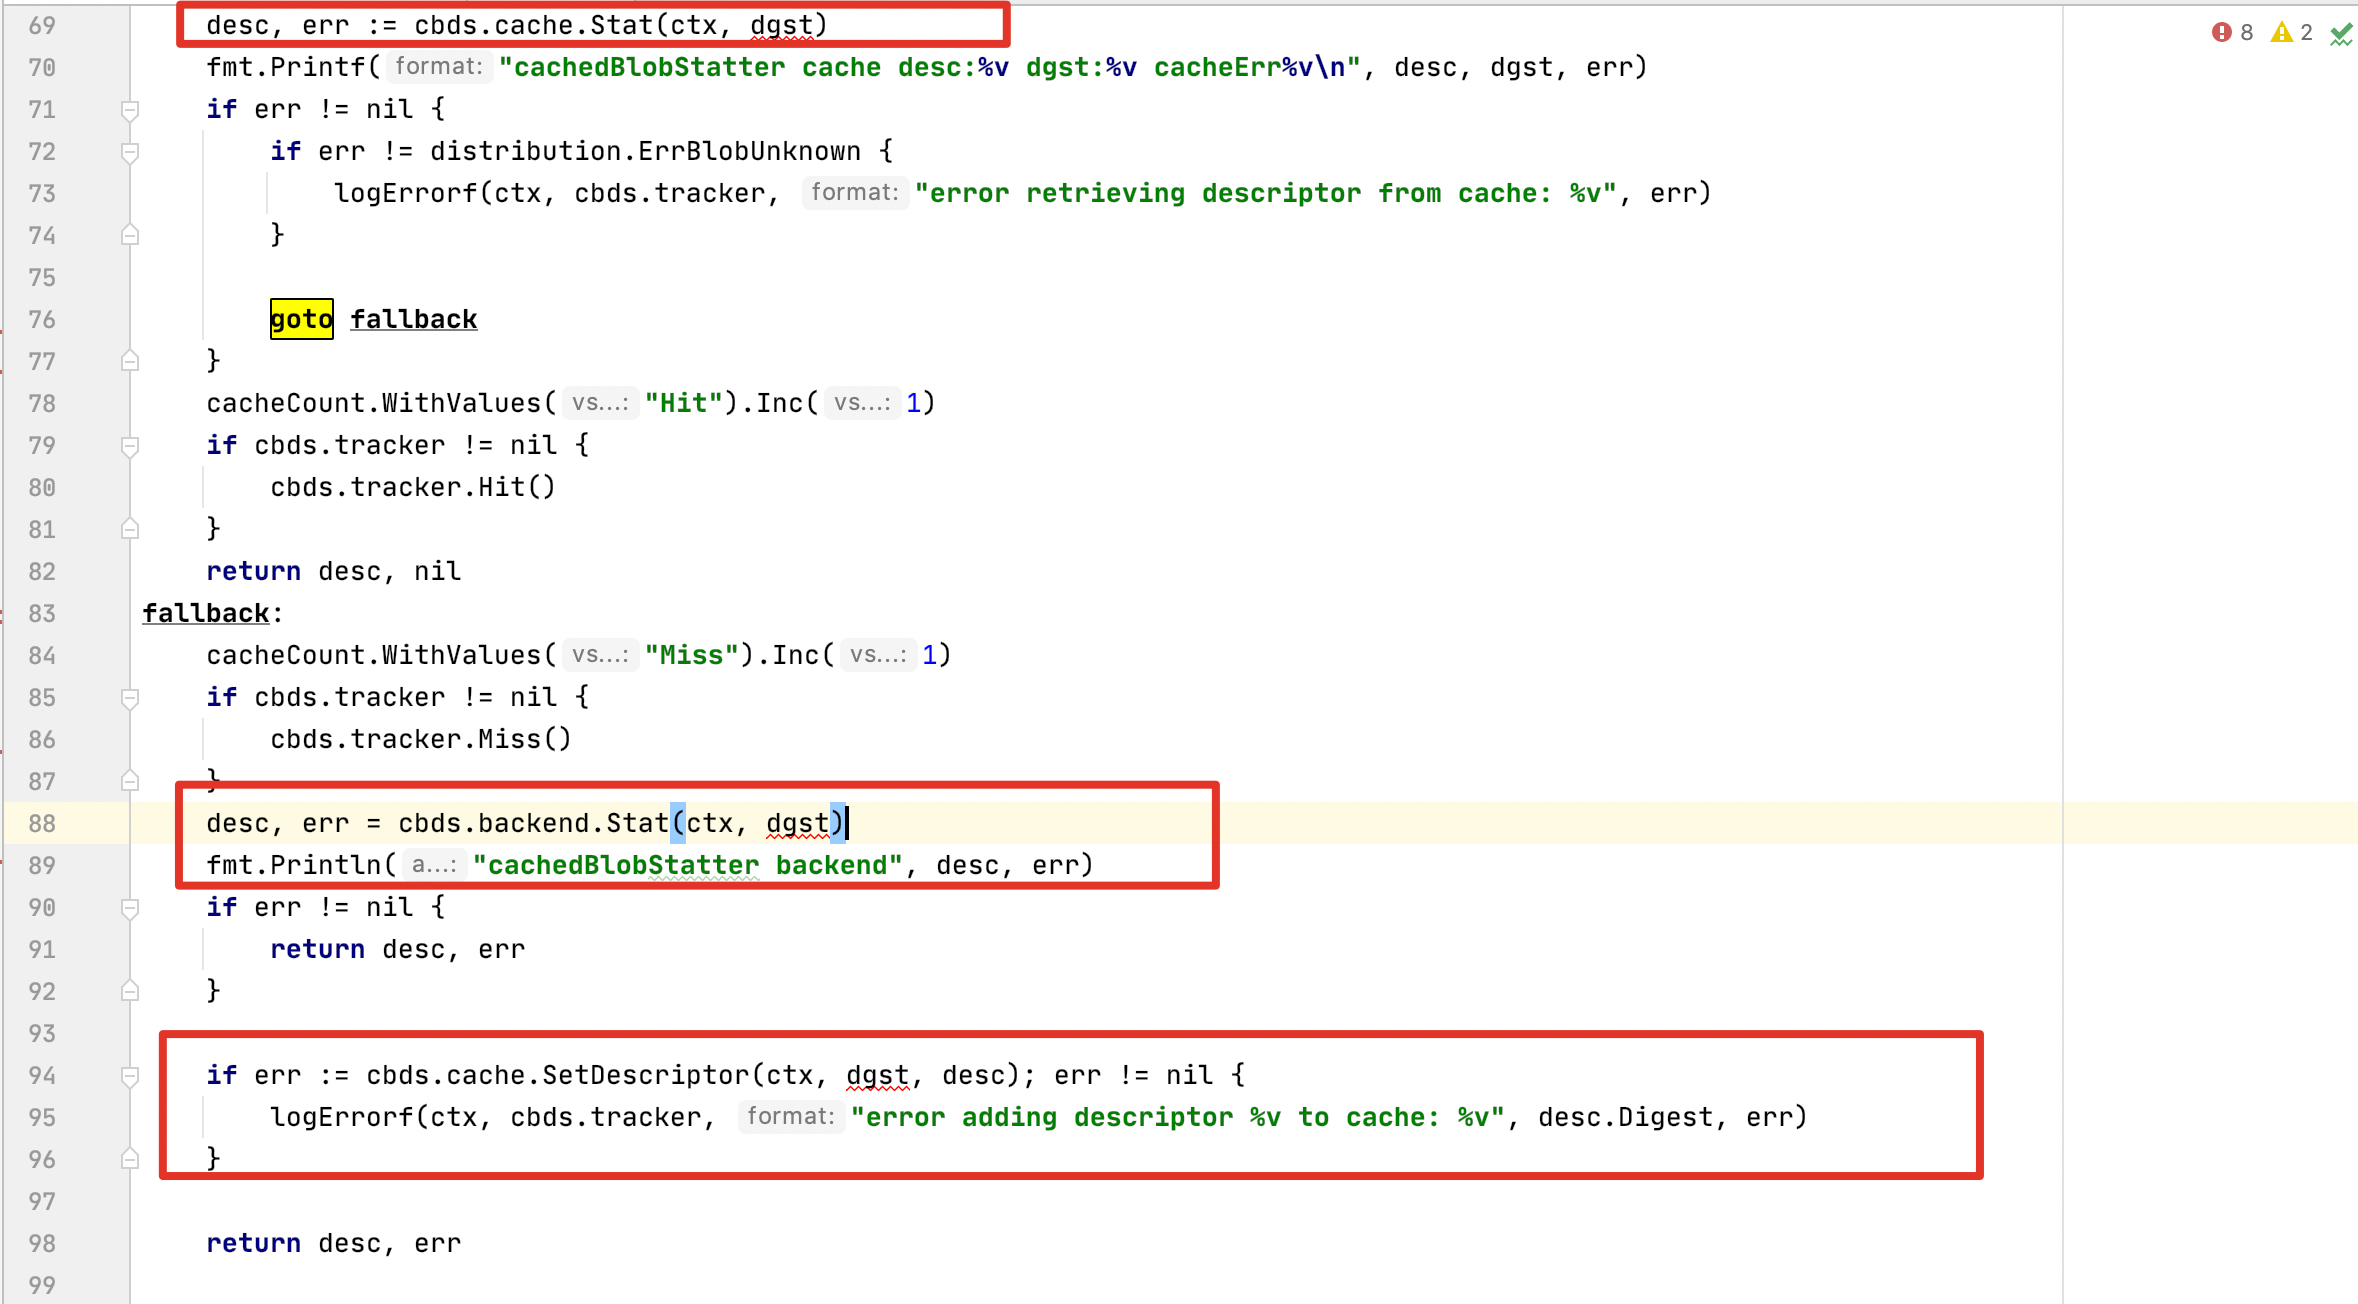
Task: Click the yellow warnings count indicator
Action: 2291,32
